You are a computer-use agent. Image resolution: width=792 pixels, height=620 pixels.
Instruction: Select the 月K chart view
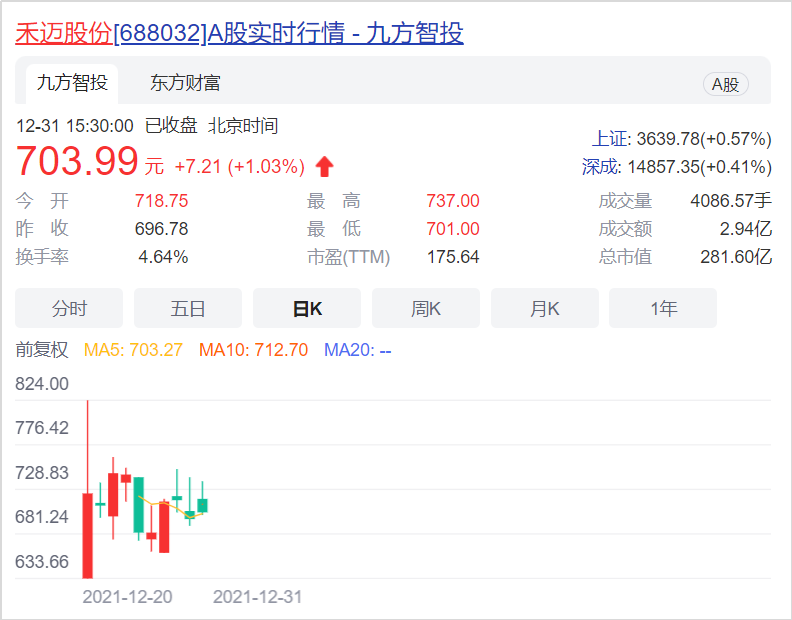tap(544, 308)
